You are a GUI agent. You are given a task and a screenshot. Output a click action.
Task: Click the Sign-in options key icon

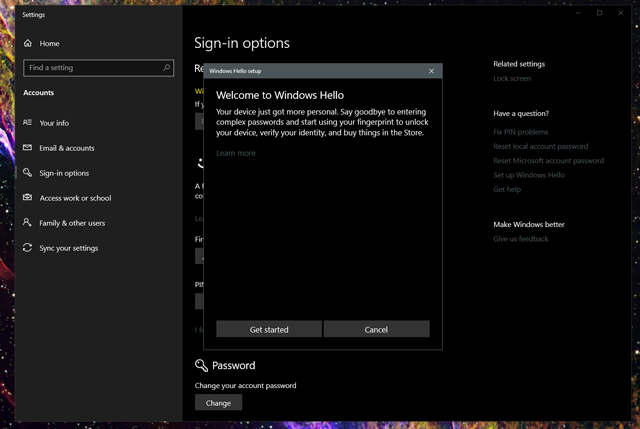(28, 173)
